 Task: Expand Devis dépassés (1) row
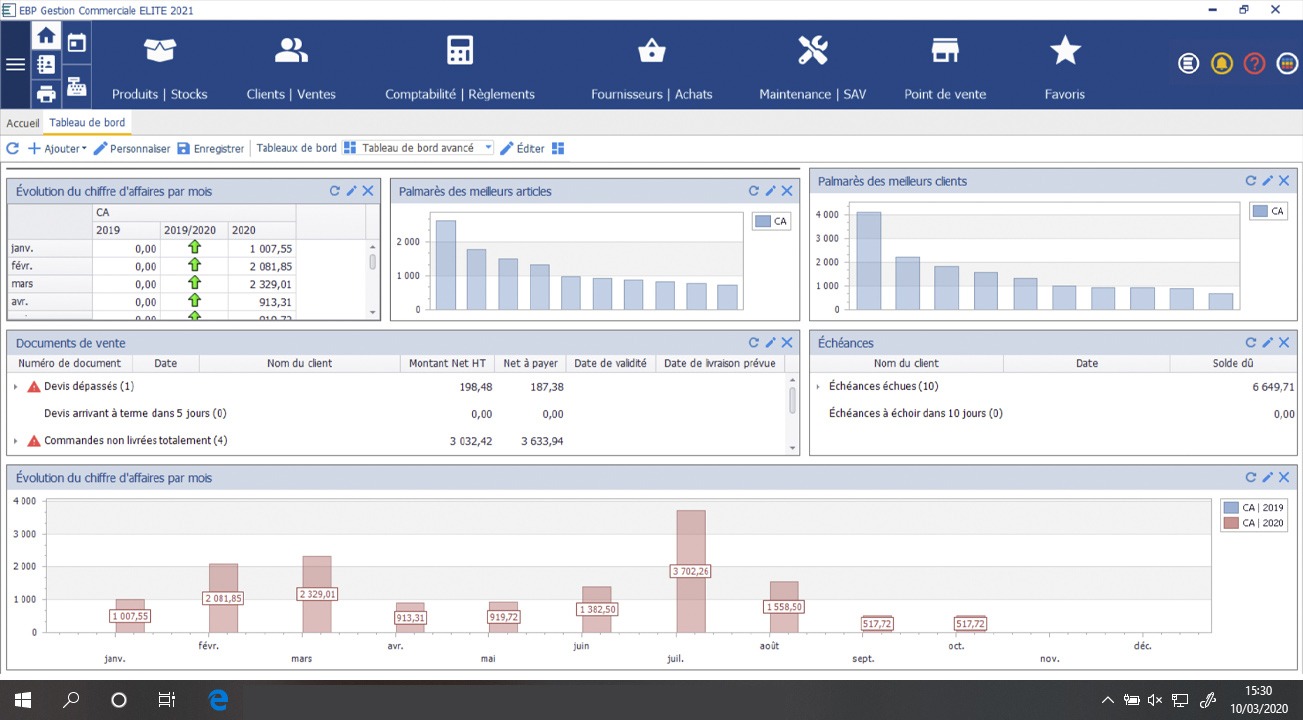pos(16,386)
